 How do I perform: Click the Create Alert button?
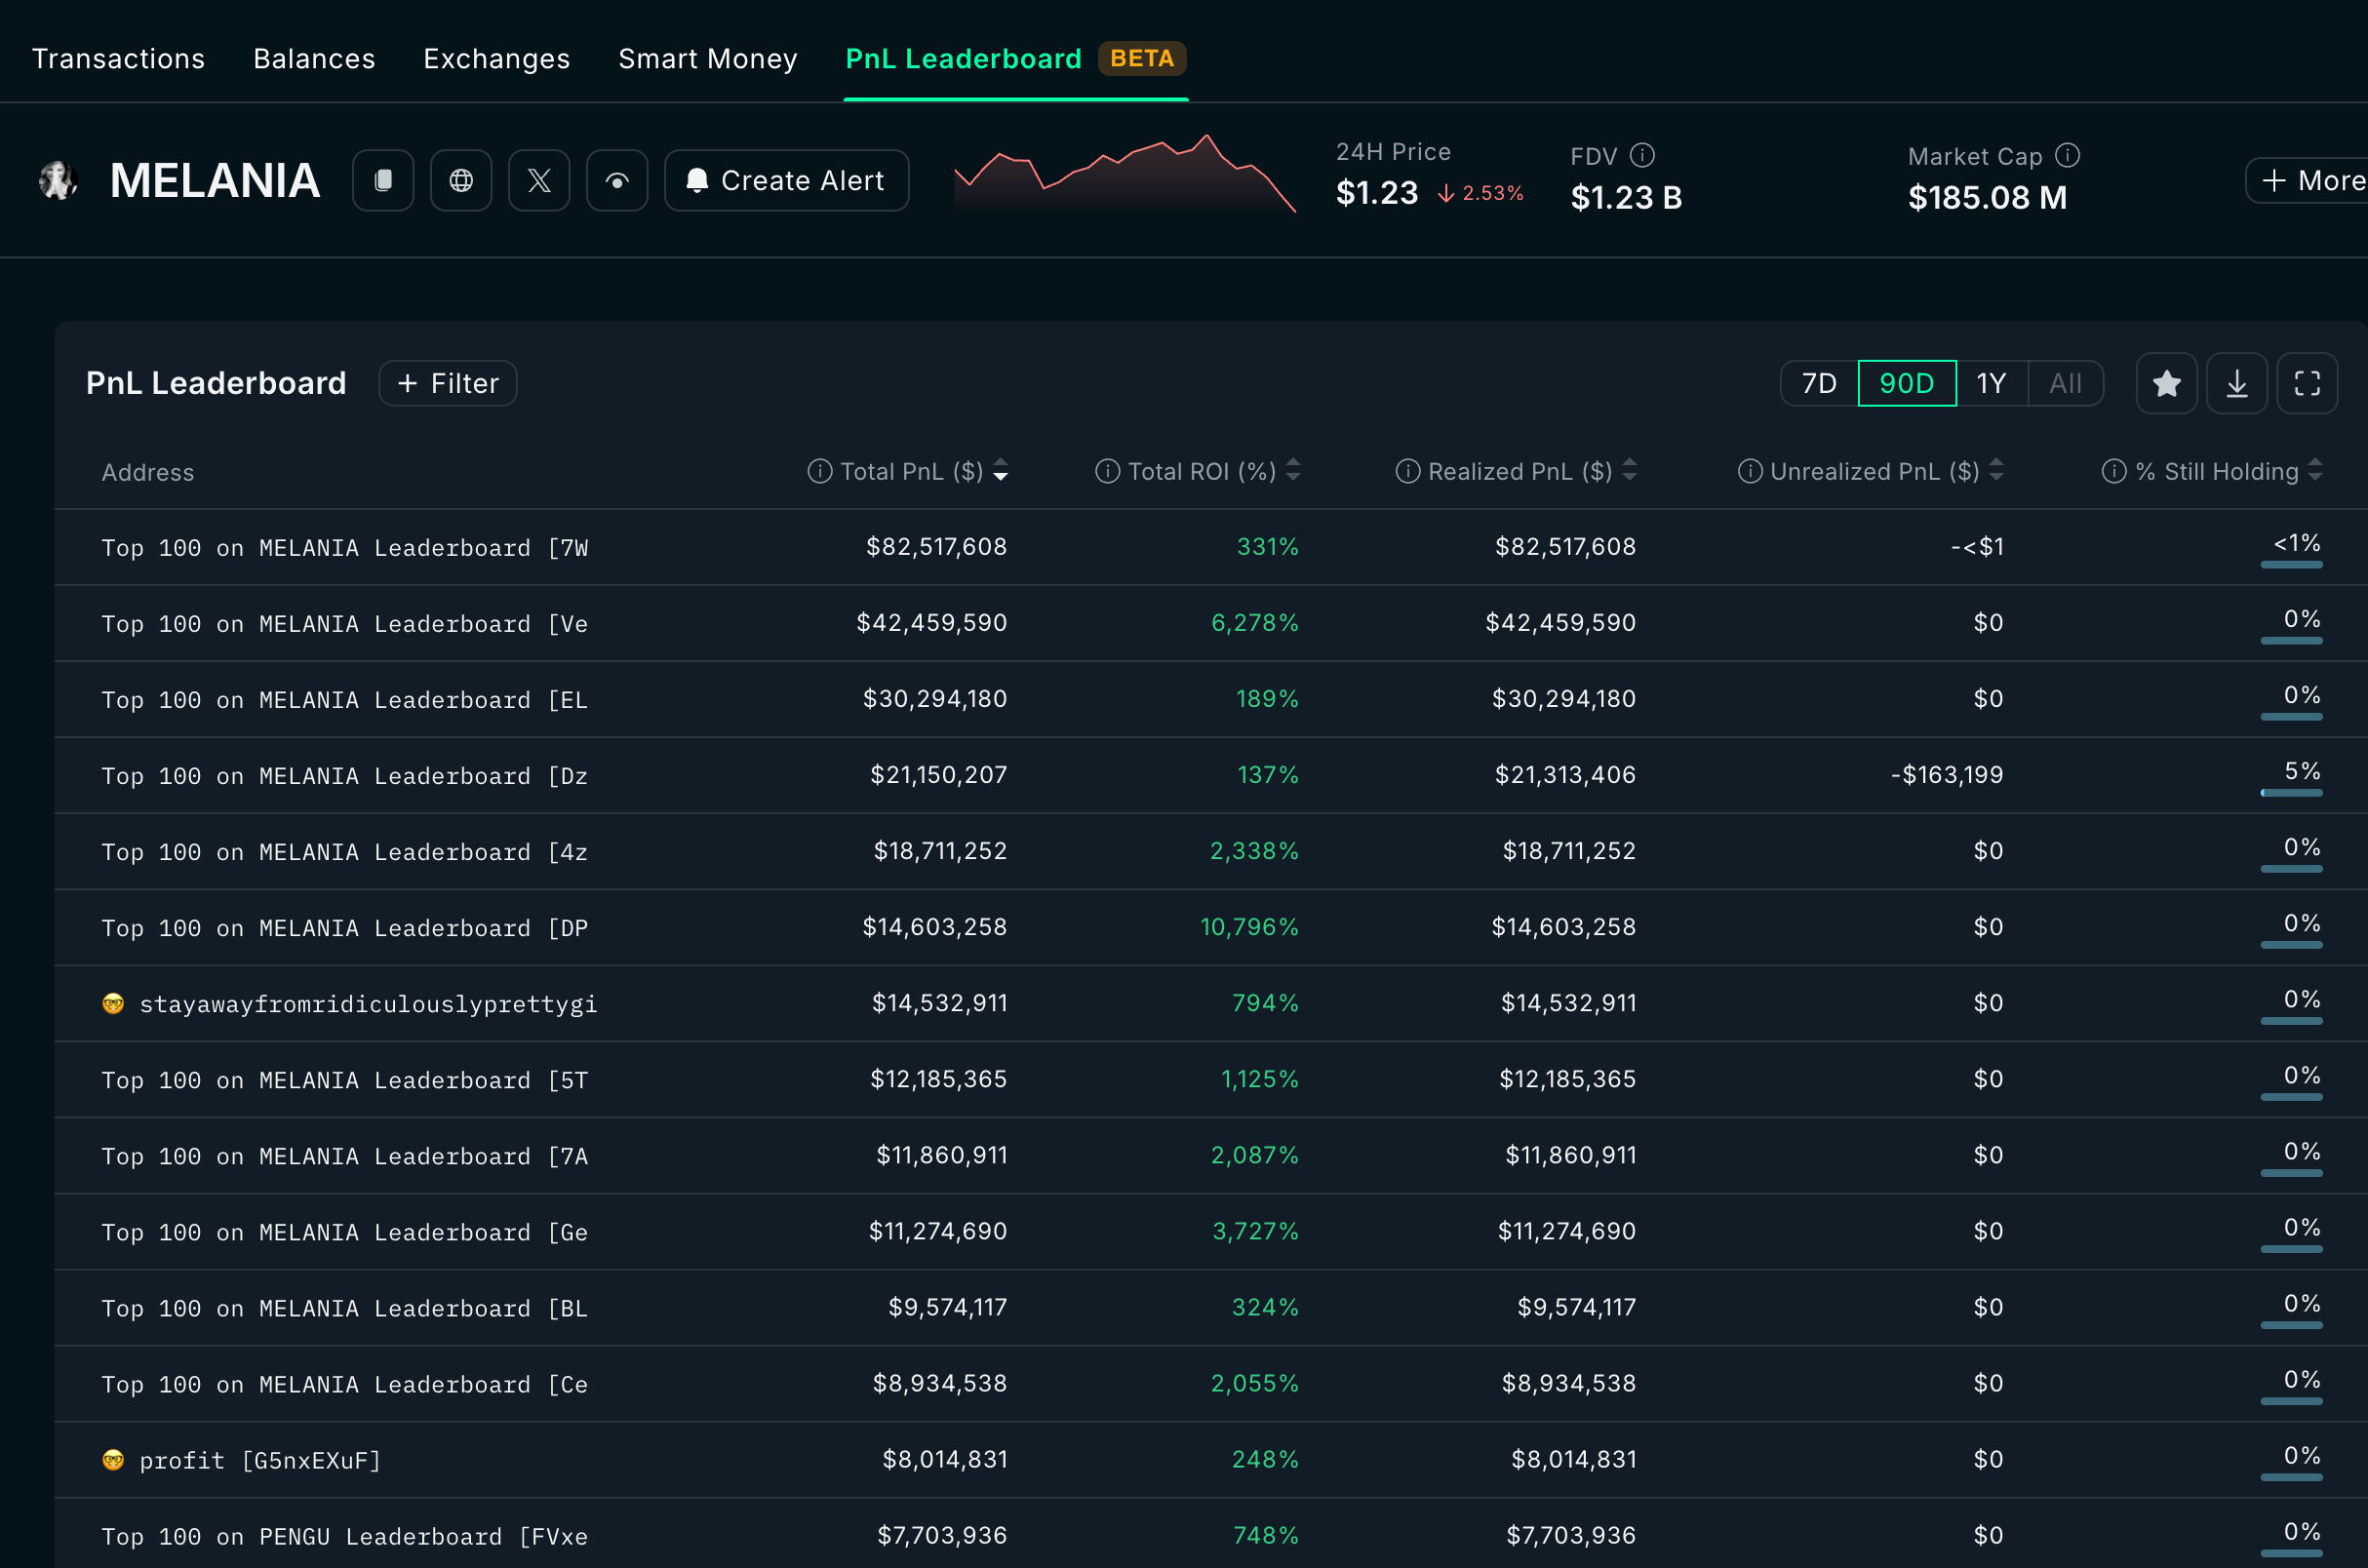786,181
